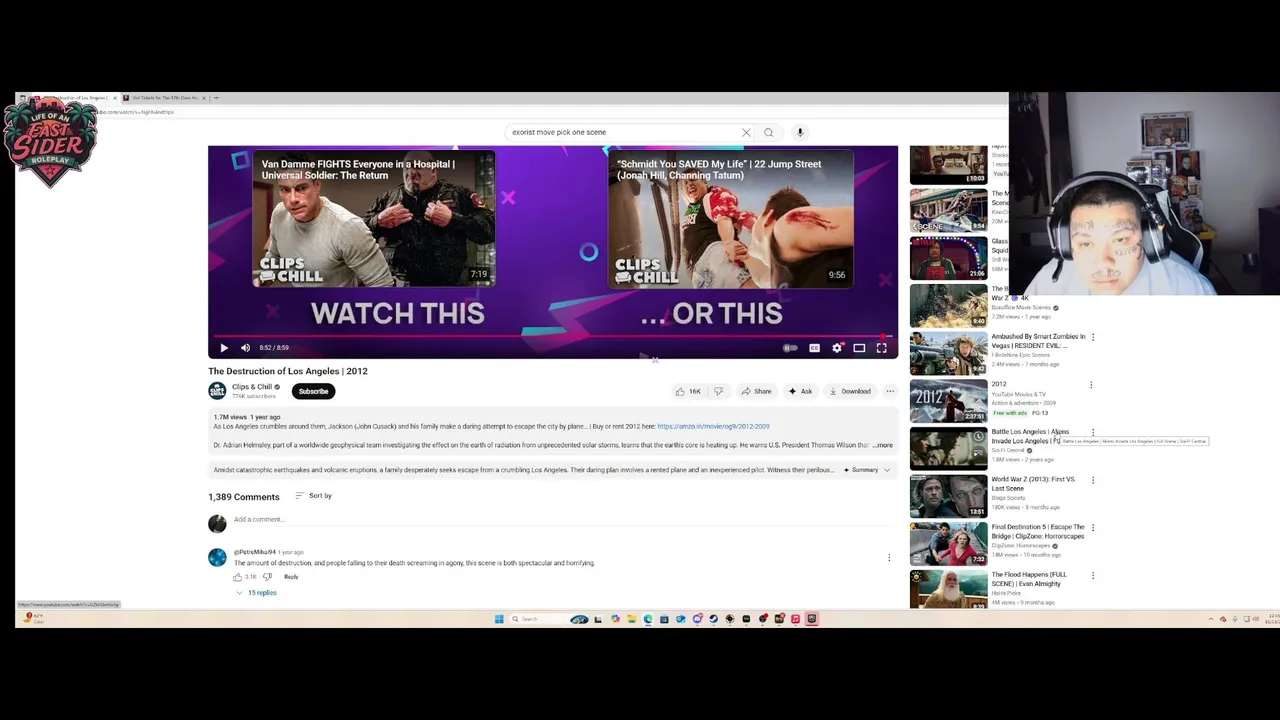The width and height of the screenshot is (1280, 720).
Task: Share the video
Action: [757, 391]
